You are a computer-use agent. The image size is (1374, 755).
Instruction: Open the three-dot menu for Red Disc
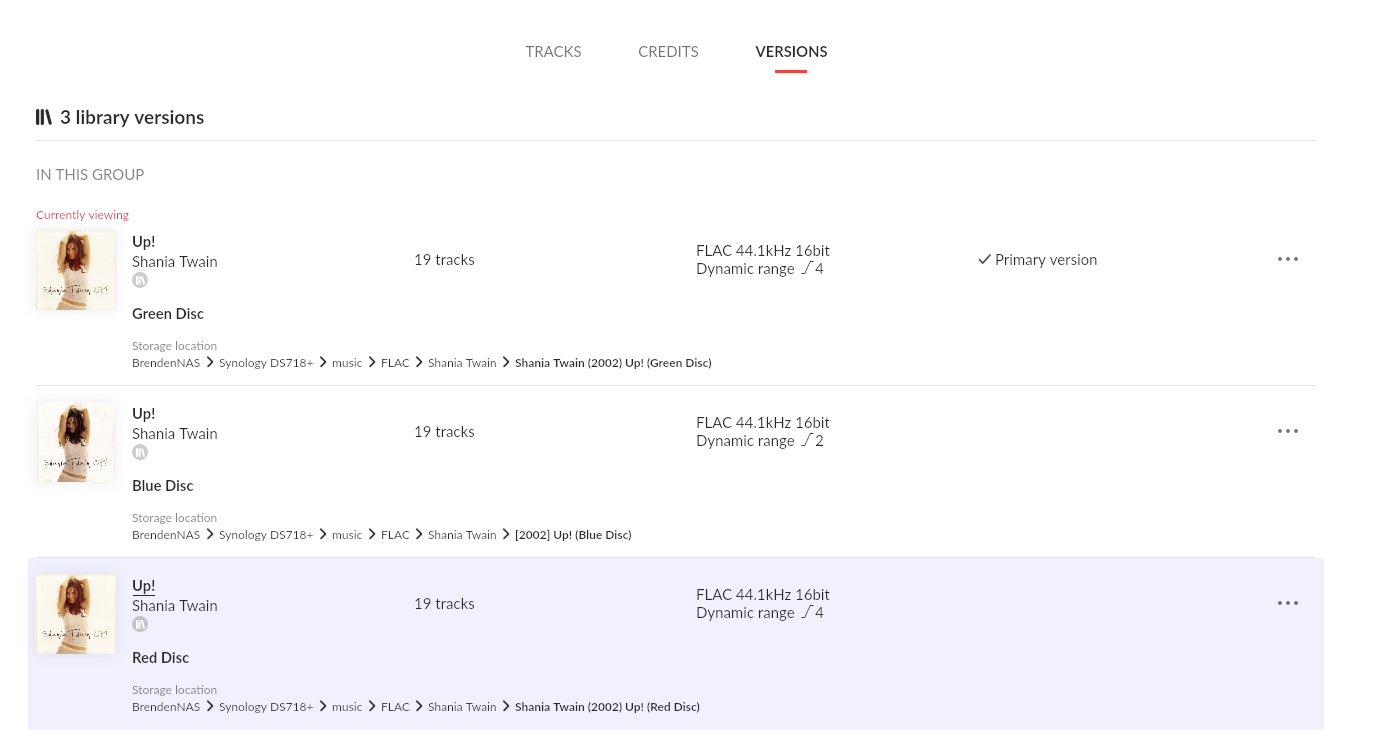[1287, 604]
